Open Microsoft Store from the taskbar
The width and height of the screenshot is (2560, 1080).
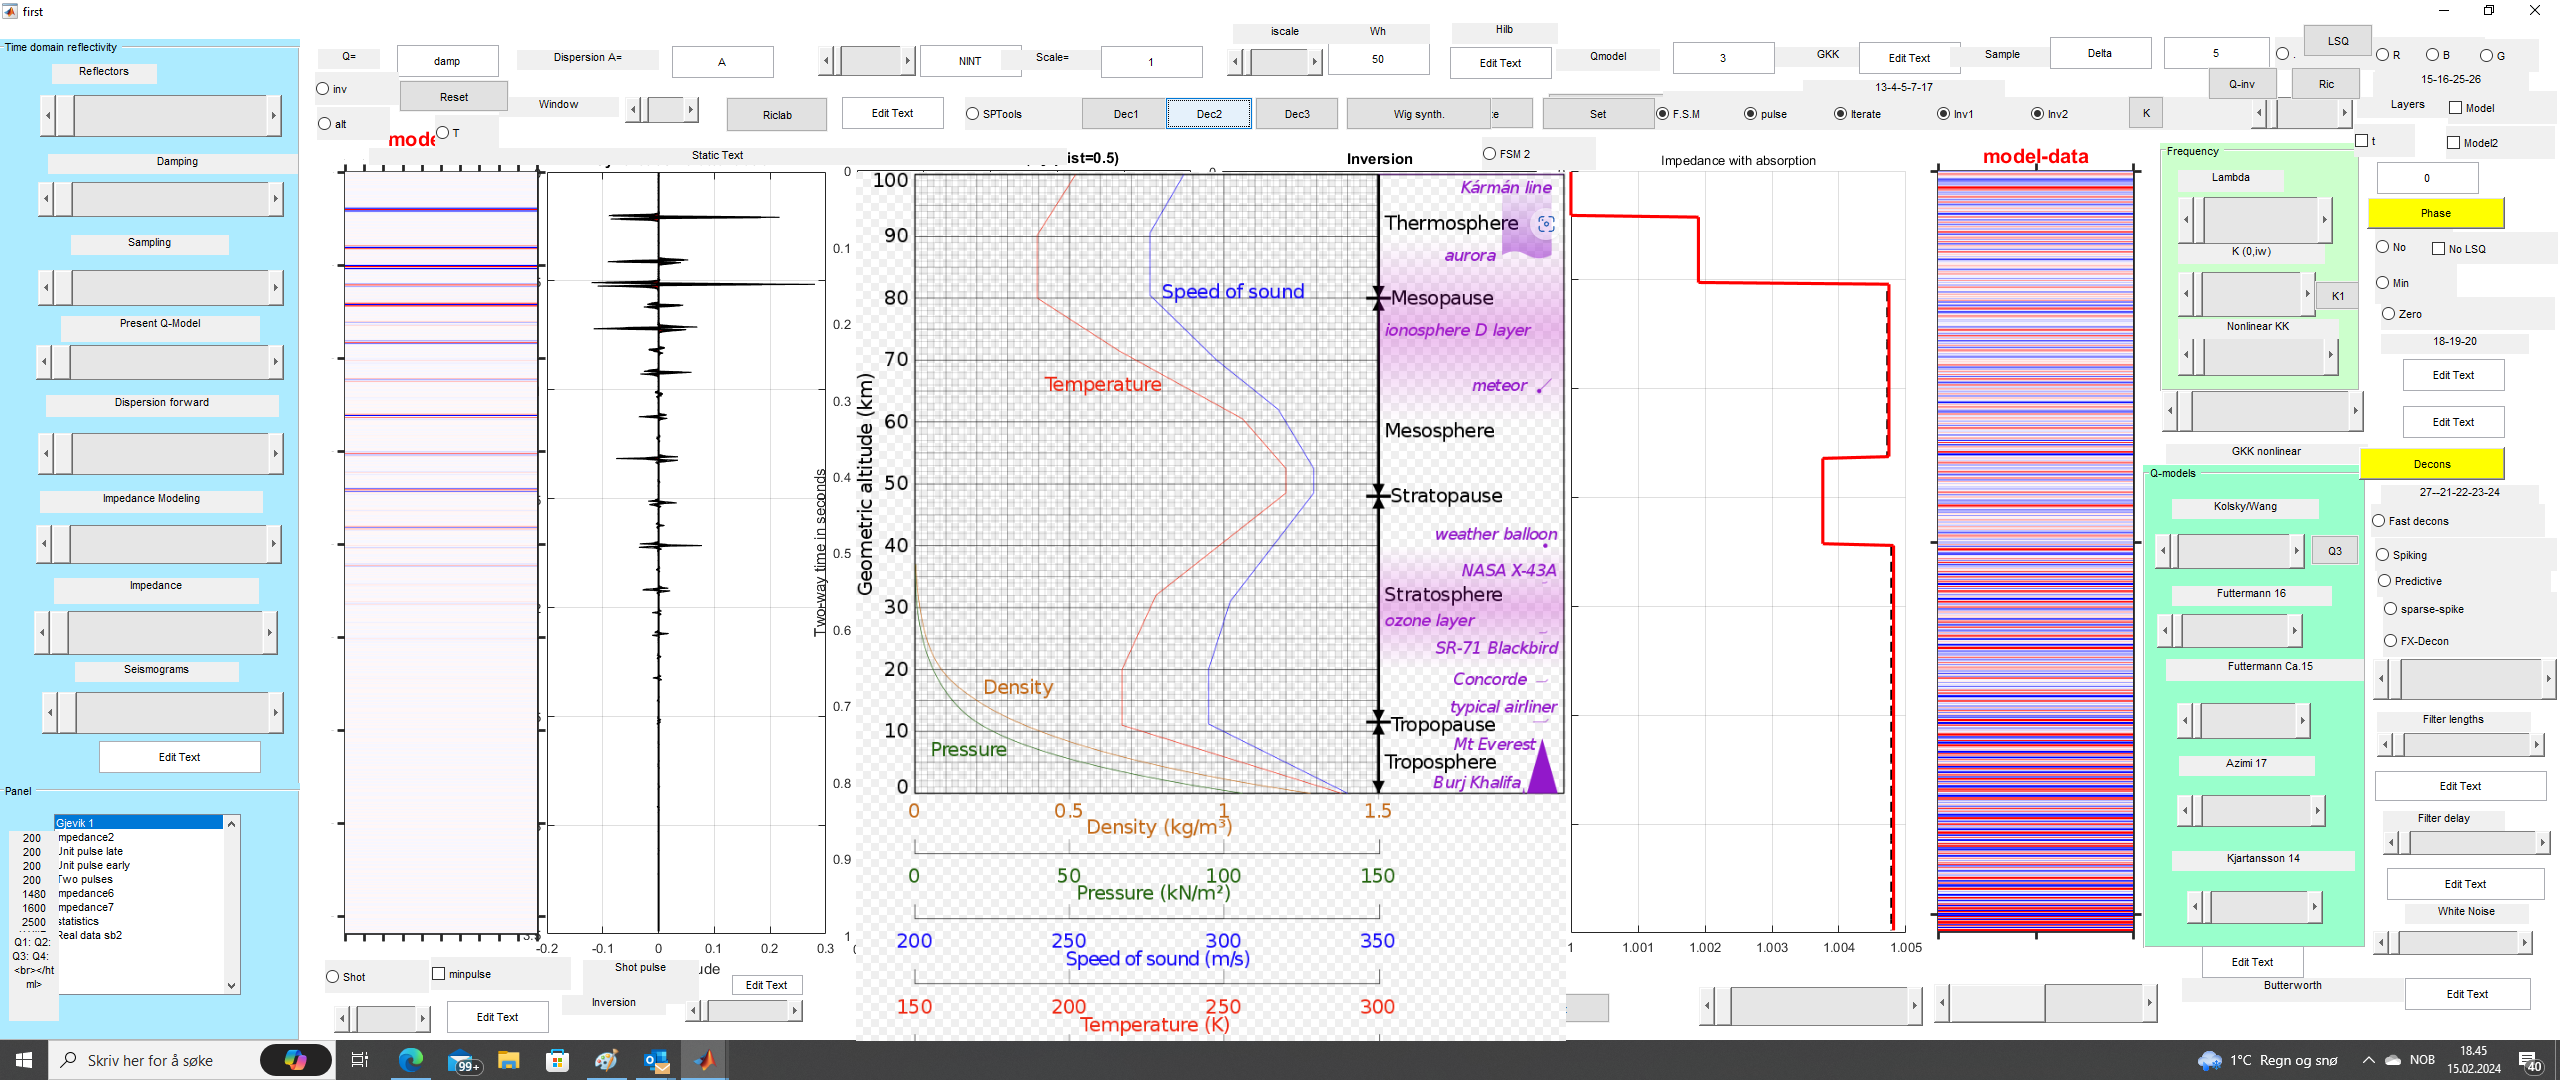click(558, 1060)
